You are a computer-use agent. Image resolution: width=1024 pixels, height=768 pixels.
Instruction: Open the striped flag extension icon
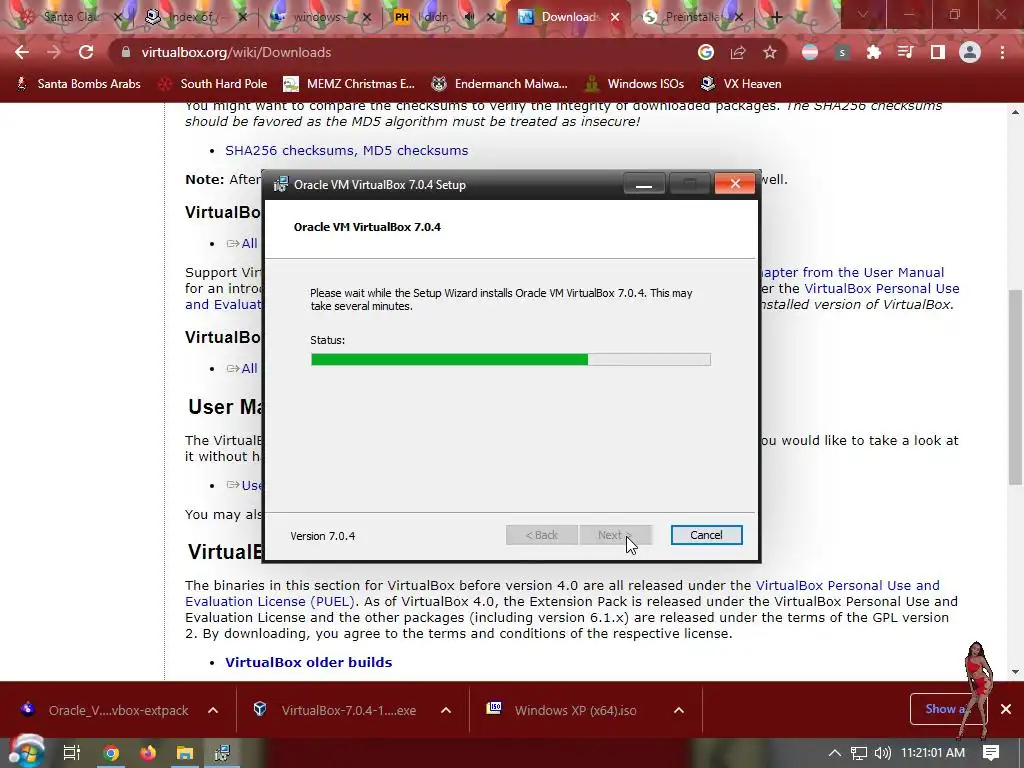tap(810, 52)
